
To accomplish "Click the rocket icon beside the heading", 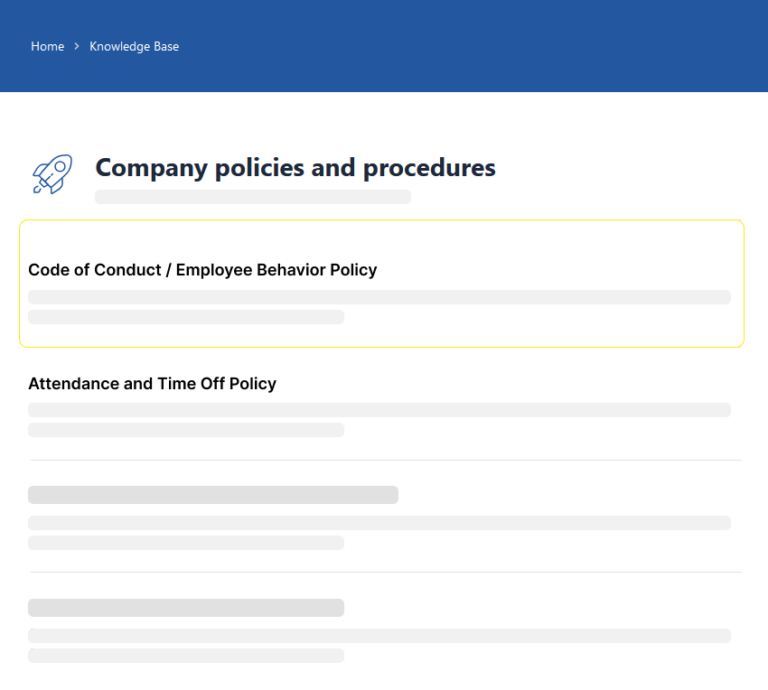I will [x=52, y=174].
